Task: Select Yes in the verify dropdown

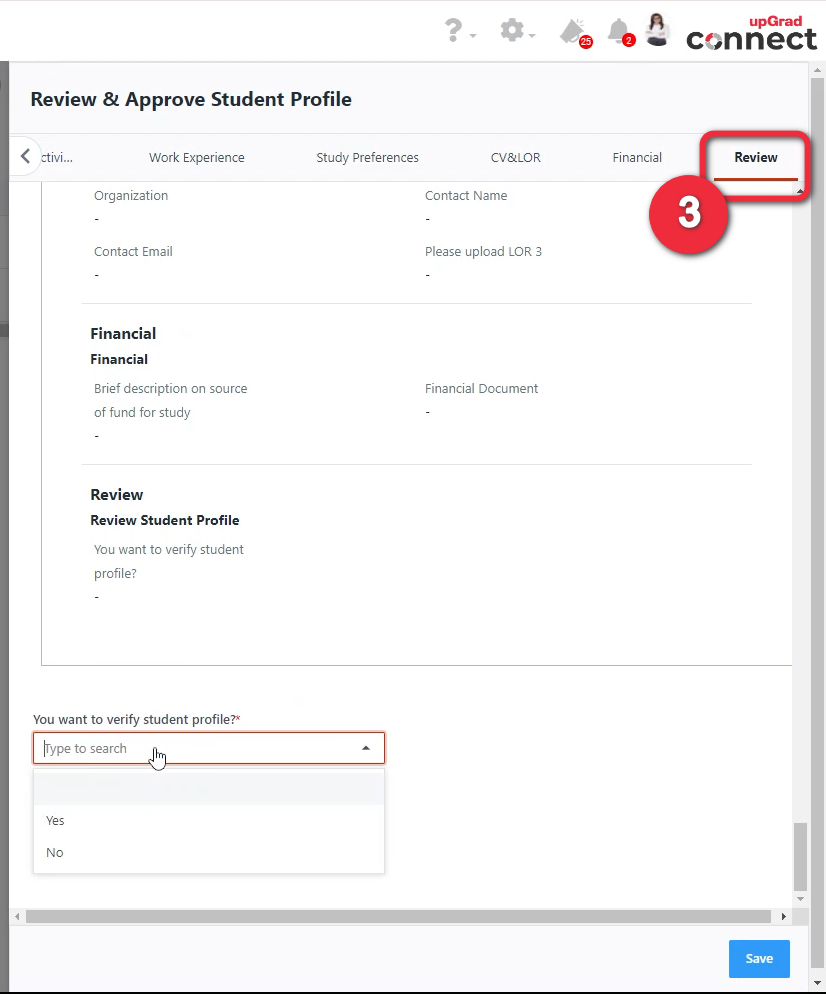Action: (x=56, y=821)
